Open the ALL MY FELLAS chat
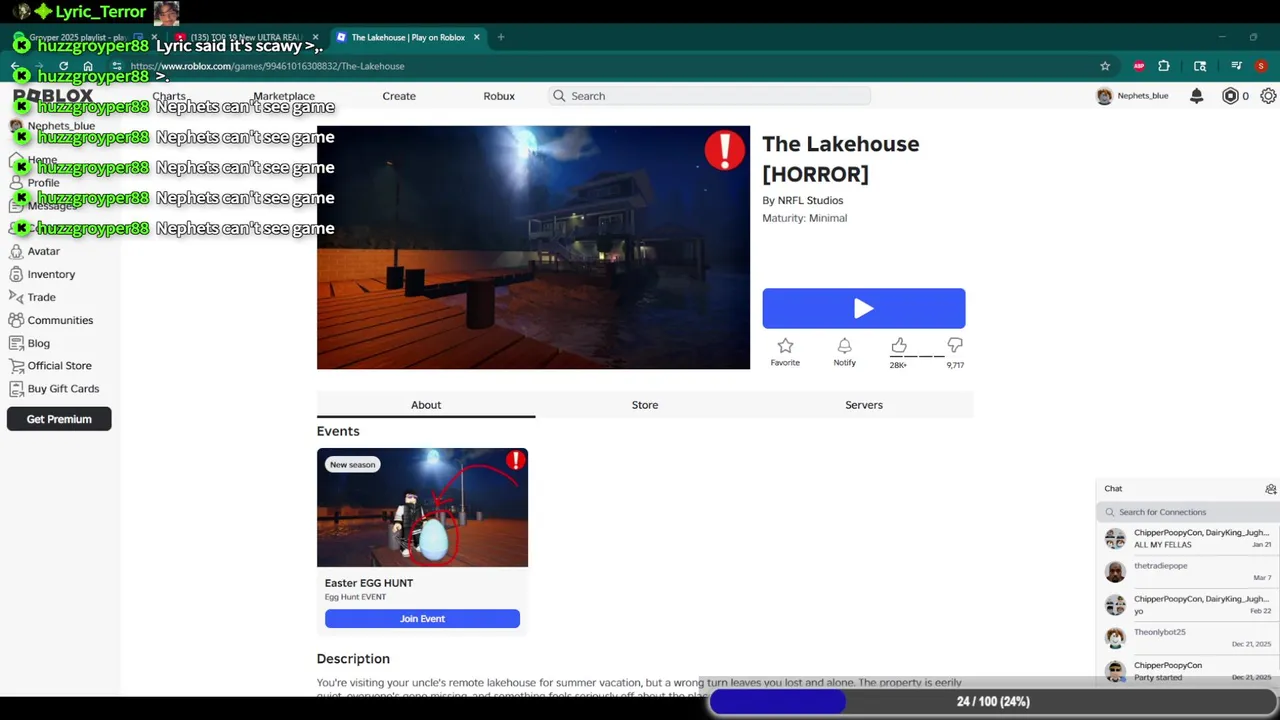1280x720 pixels. coord(1188,539)
